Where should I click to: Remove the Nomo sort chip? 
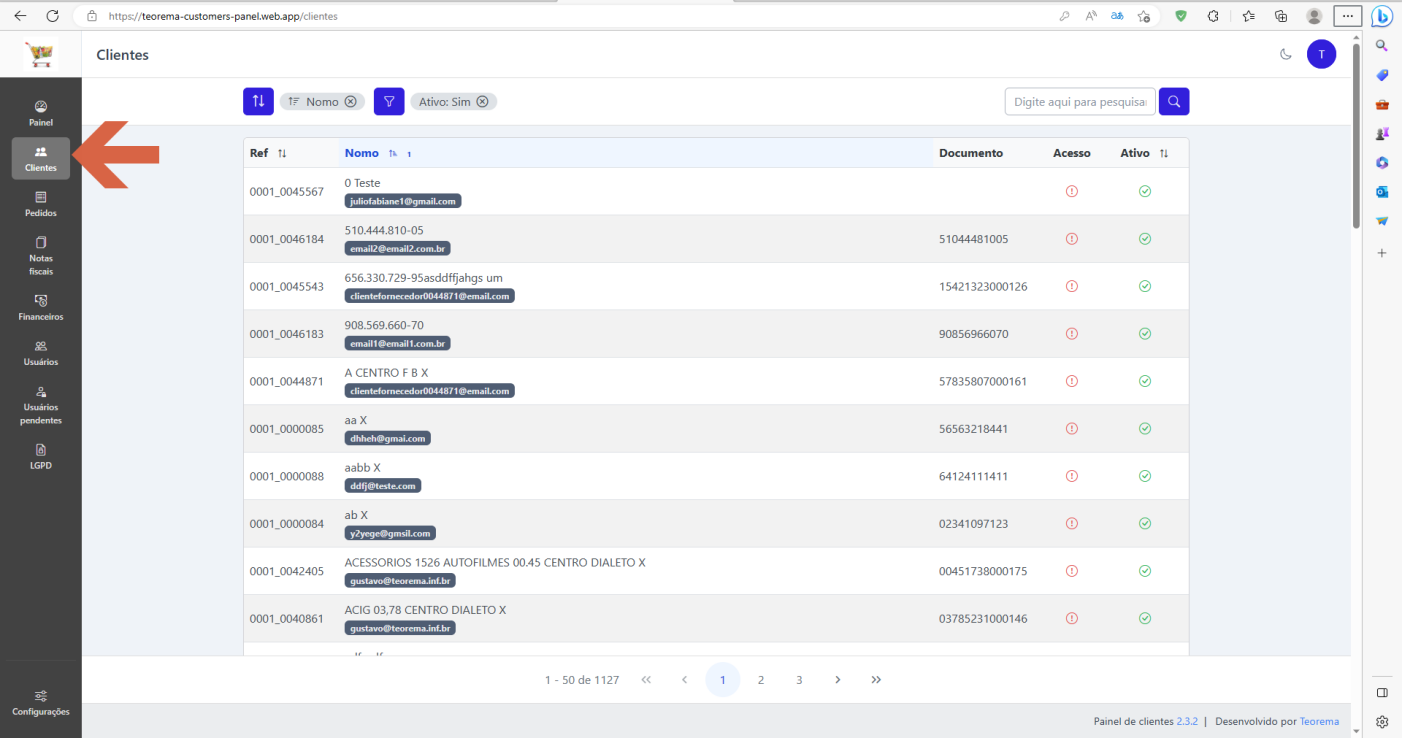350,102
